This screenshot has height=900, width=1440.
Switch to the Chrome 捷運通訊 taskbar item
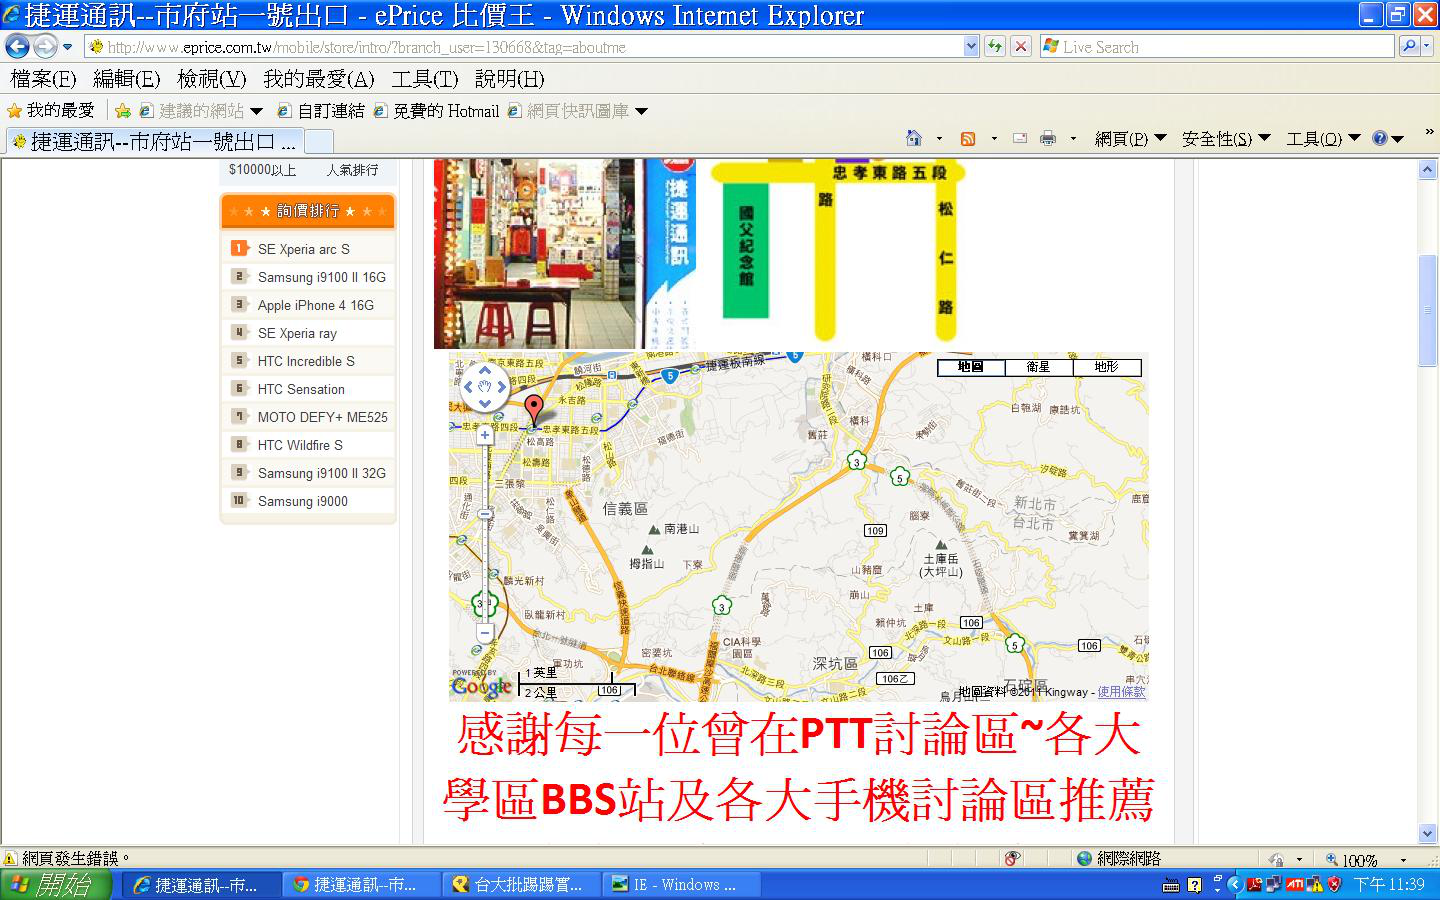[x=362, y=884]
